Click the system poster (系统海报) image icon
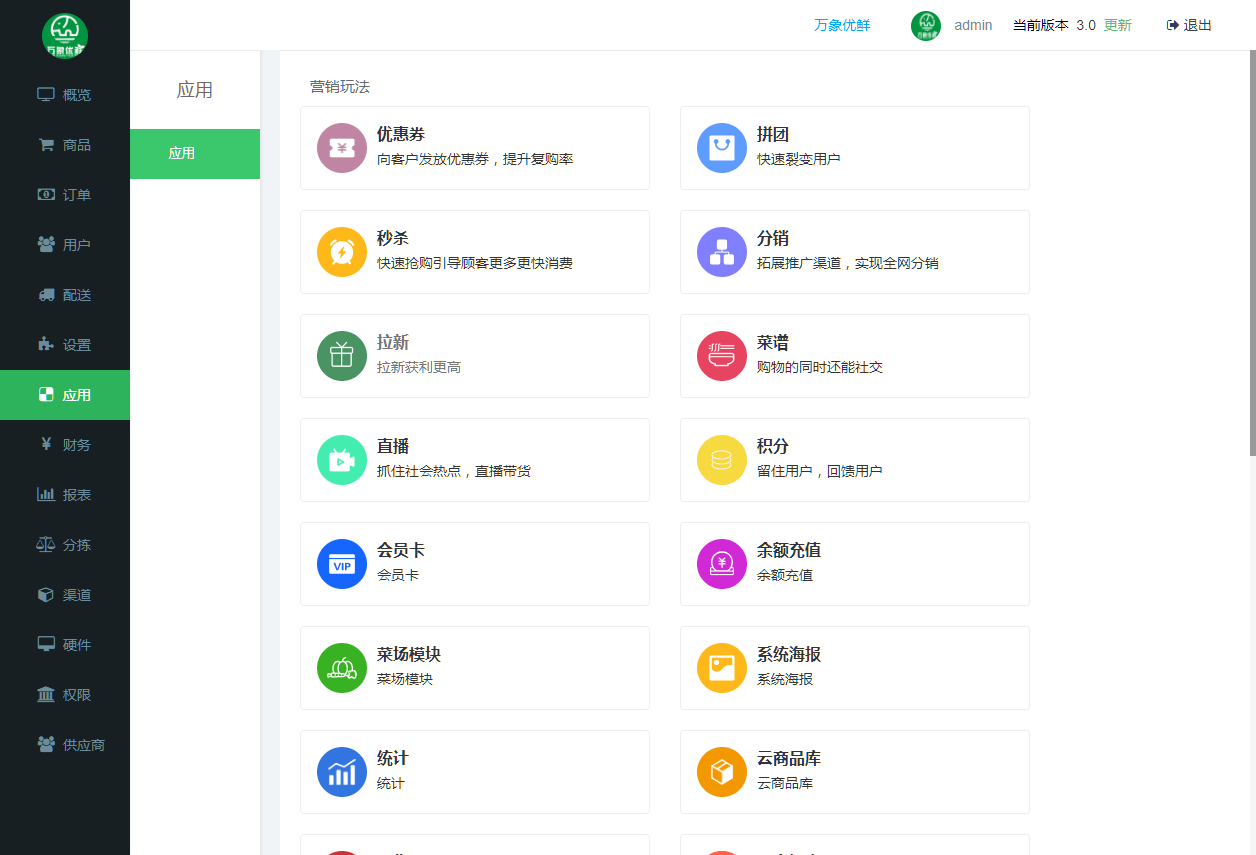 [x=722, y=668]
